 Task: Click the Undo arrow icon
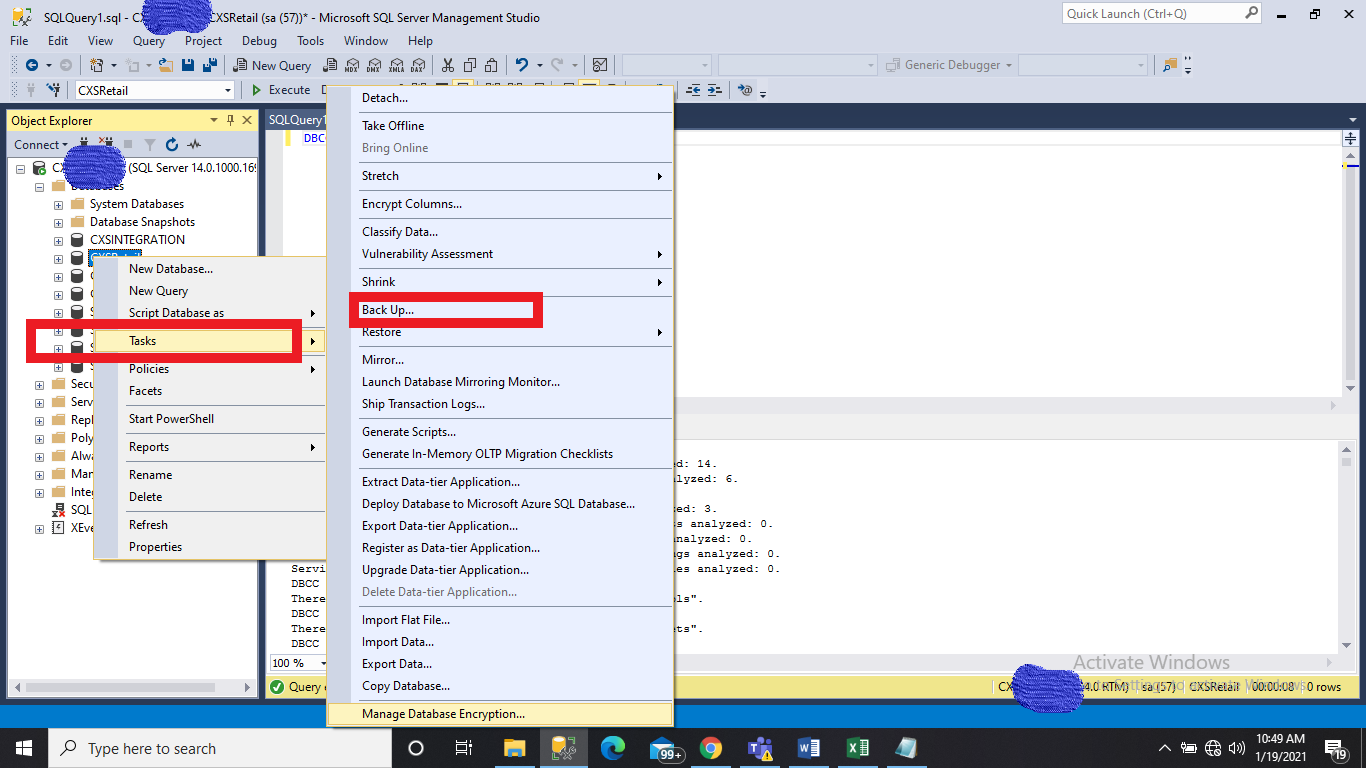tap(522, 65)
